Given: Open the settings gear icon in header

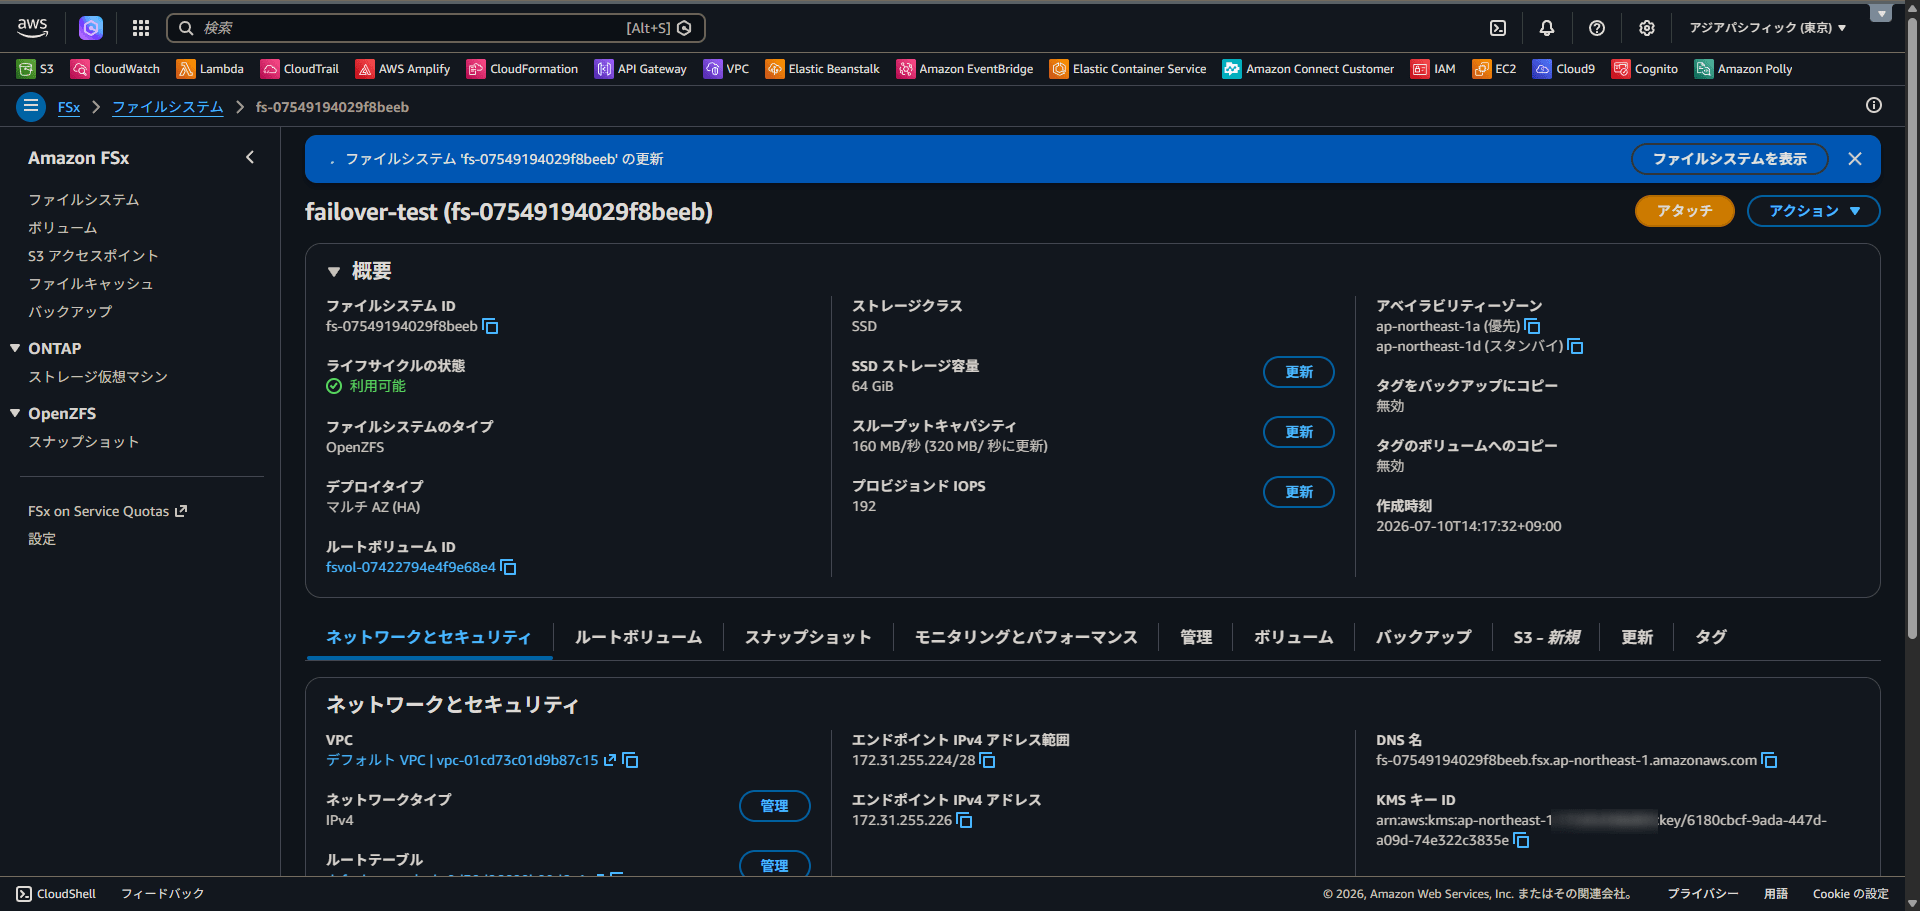Looking at the screenshot, I should [x=1647, y=28].
